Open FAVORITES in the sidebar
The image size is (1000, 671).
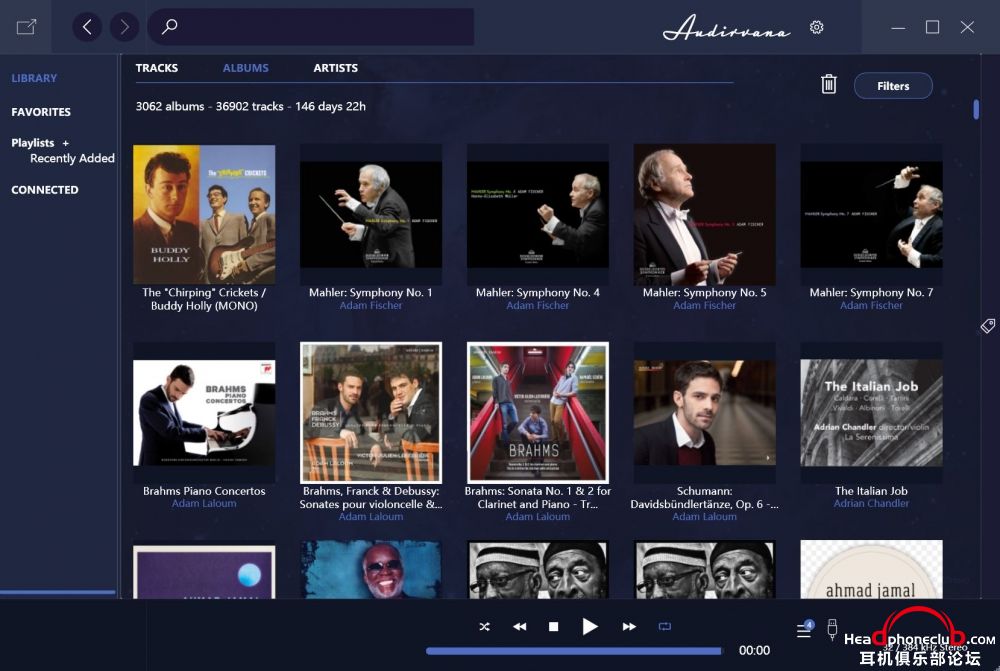41,112
